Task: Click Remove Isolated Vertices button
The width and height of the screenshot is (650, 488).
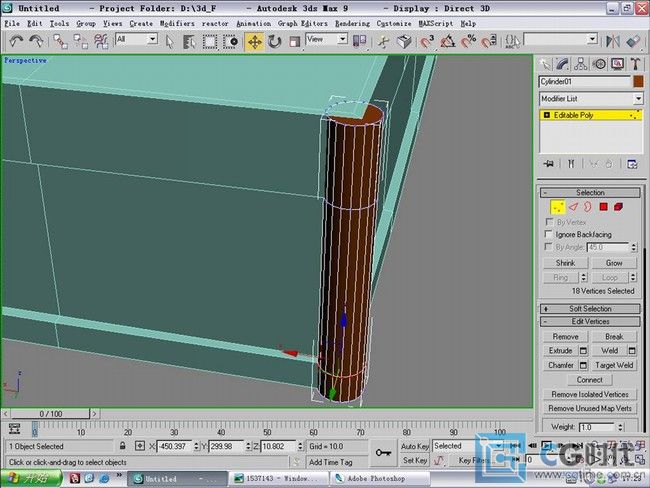Action: (590, 394)
